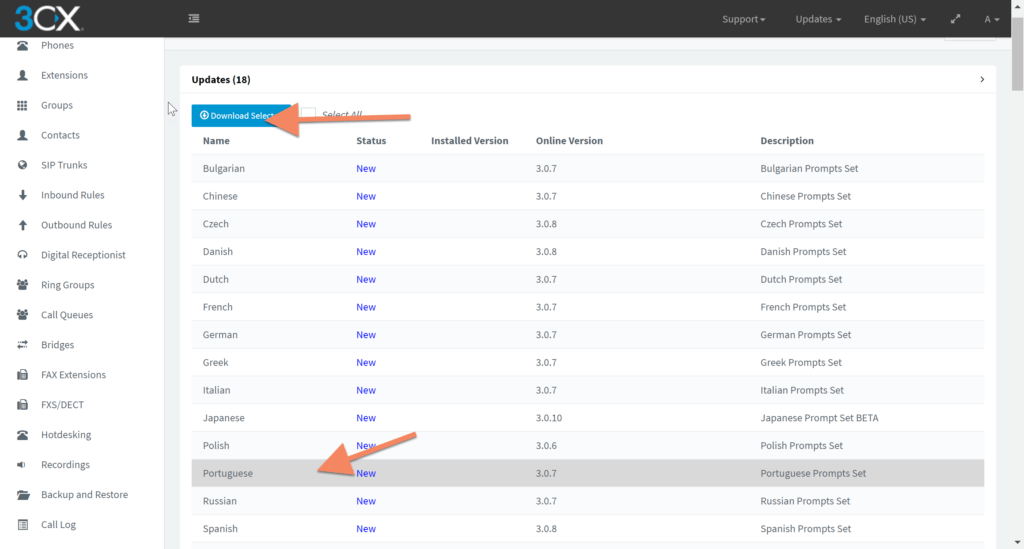Click the Backup and Restore folder icon
Screen dimensions: 1024x549
(x=23, y=495)
